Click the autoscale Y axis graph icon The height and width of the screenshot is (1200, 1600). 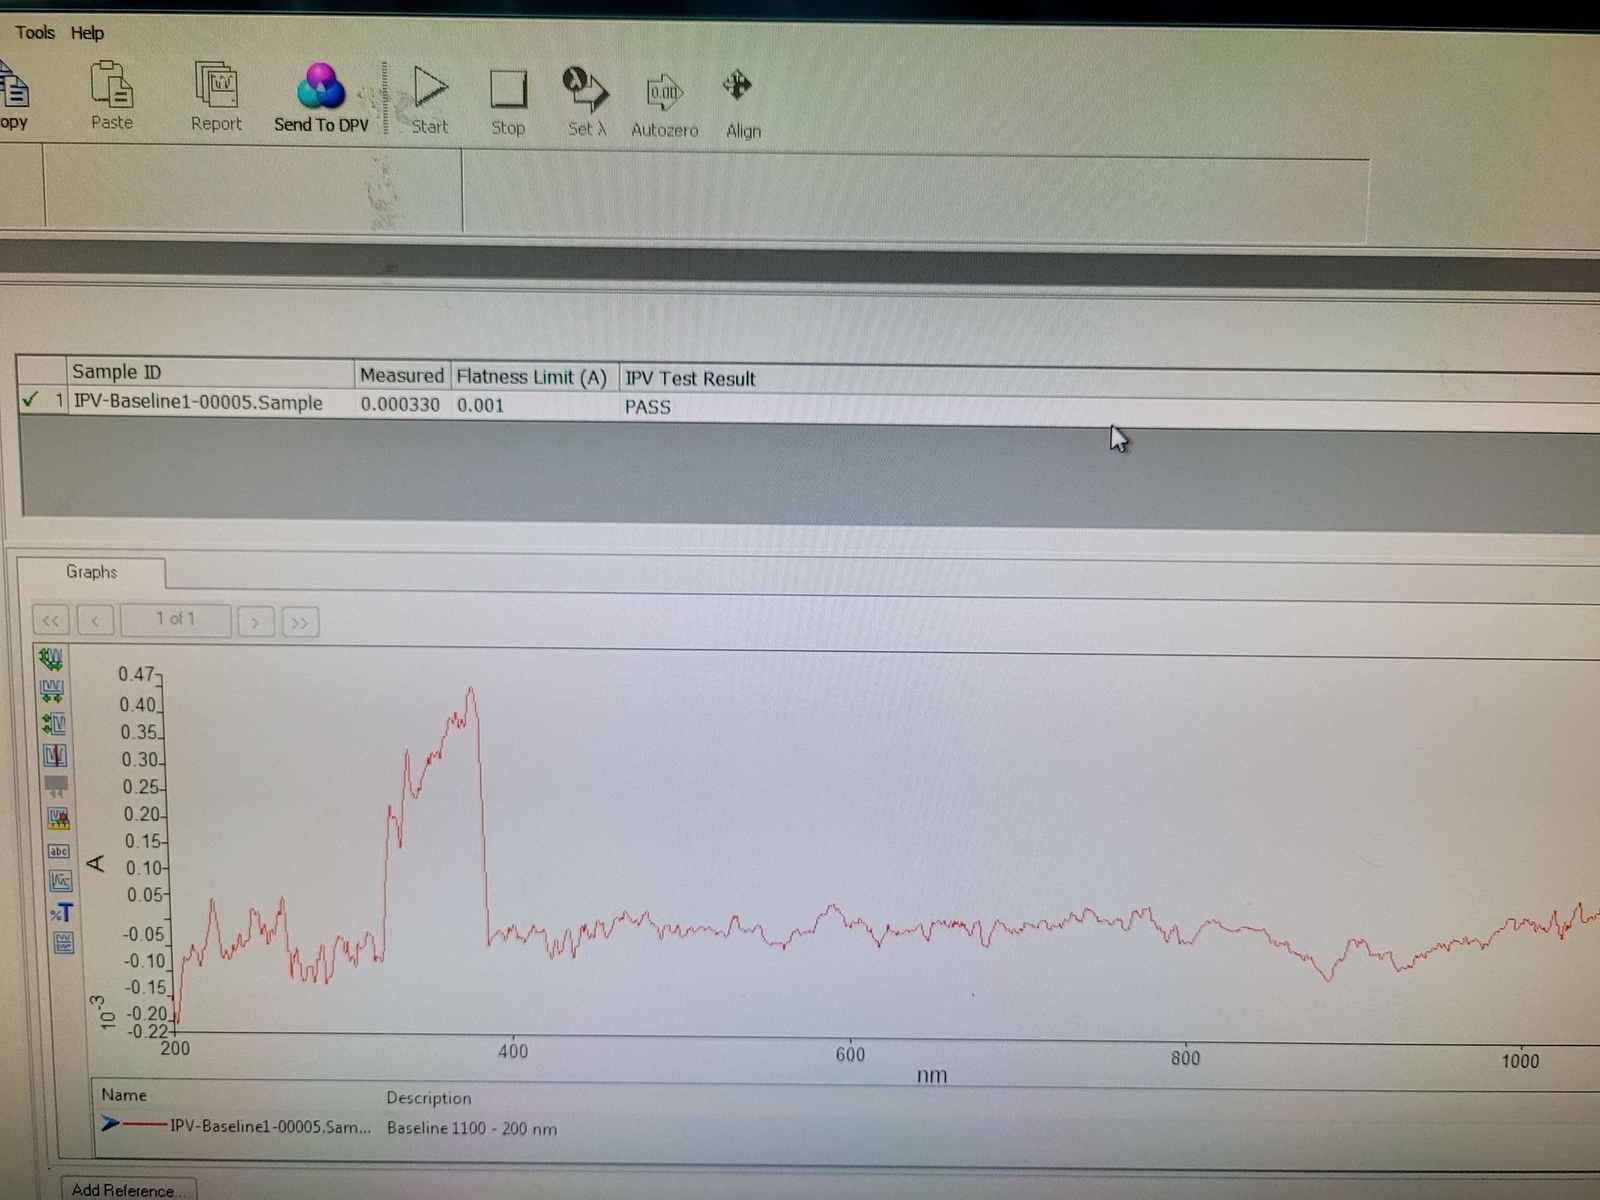[x=54, y=723]
